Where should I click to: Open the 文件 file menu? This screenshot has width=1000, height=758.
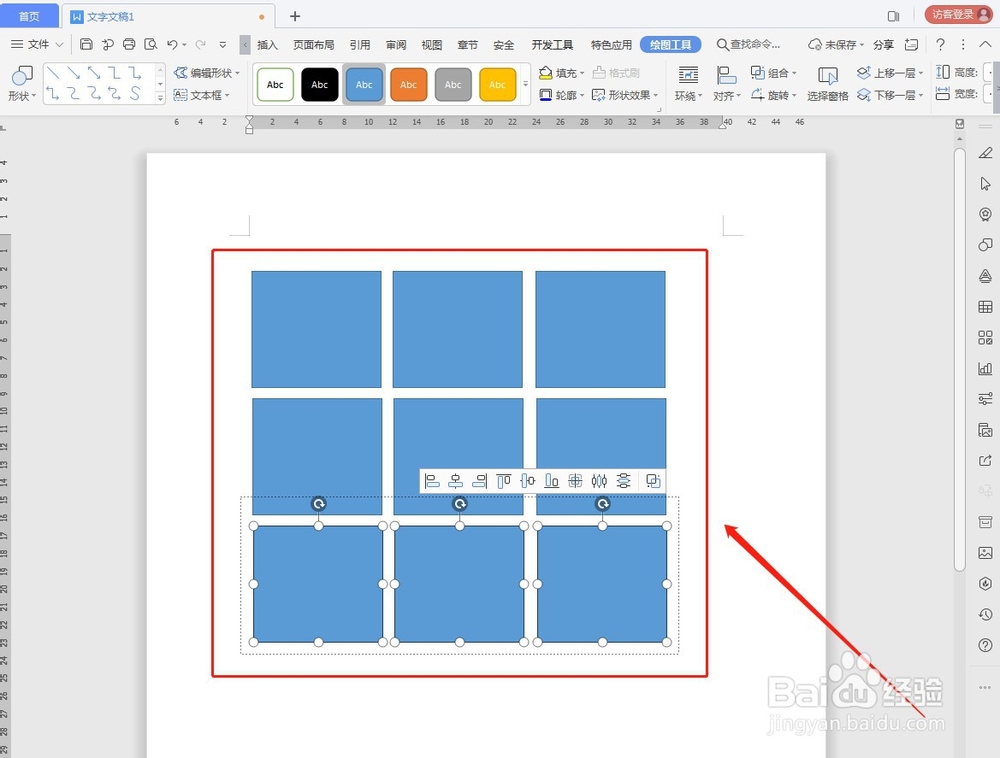[x=37, y=44]
